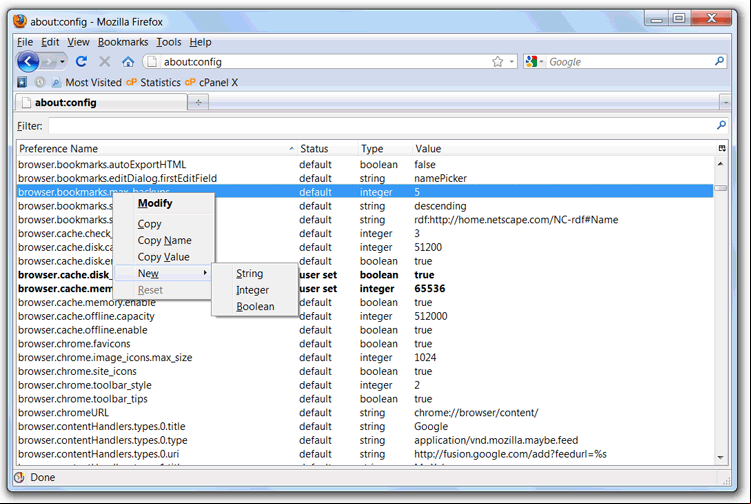Select the browser.bookmarks.autoExportHTML row
This screenshot has width=751, height=504.
click(365, 164)
